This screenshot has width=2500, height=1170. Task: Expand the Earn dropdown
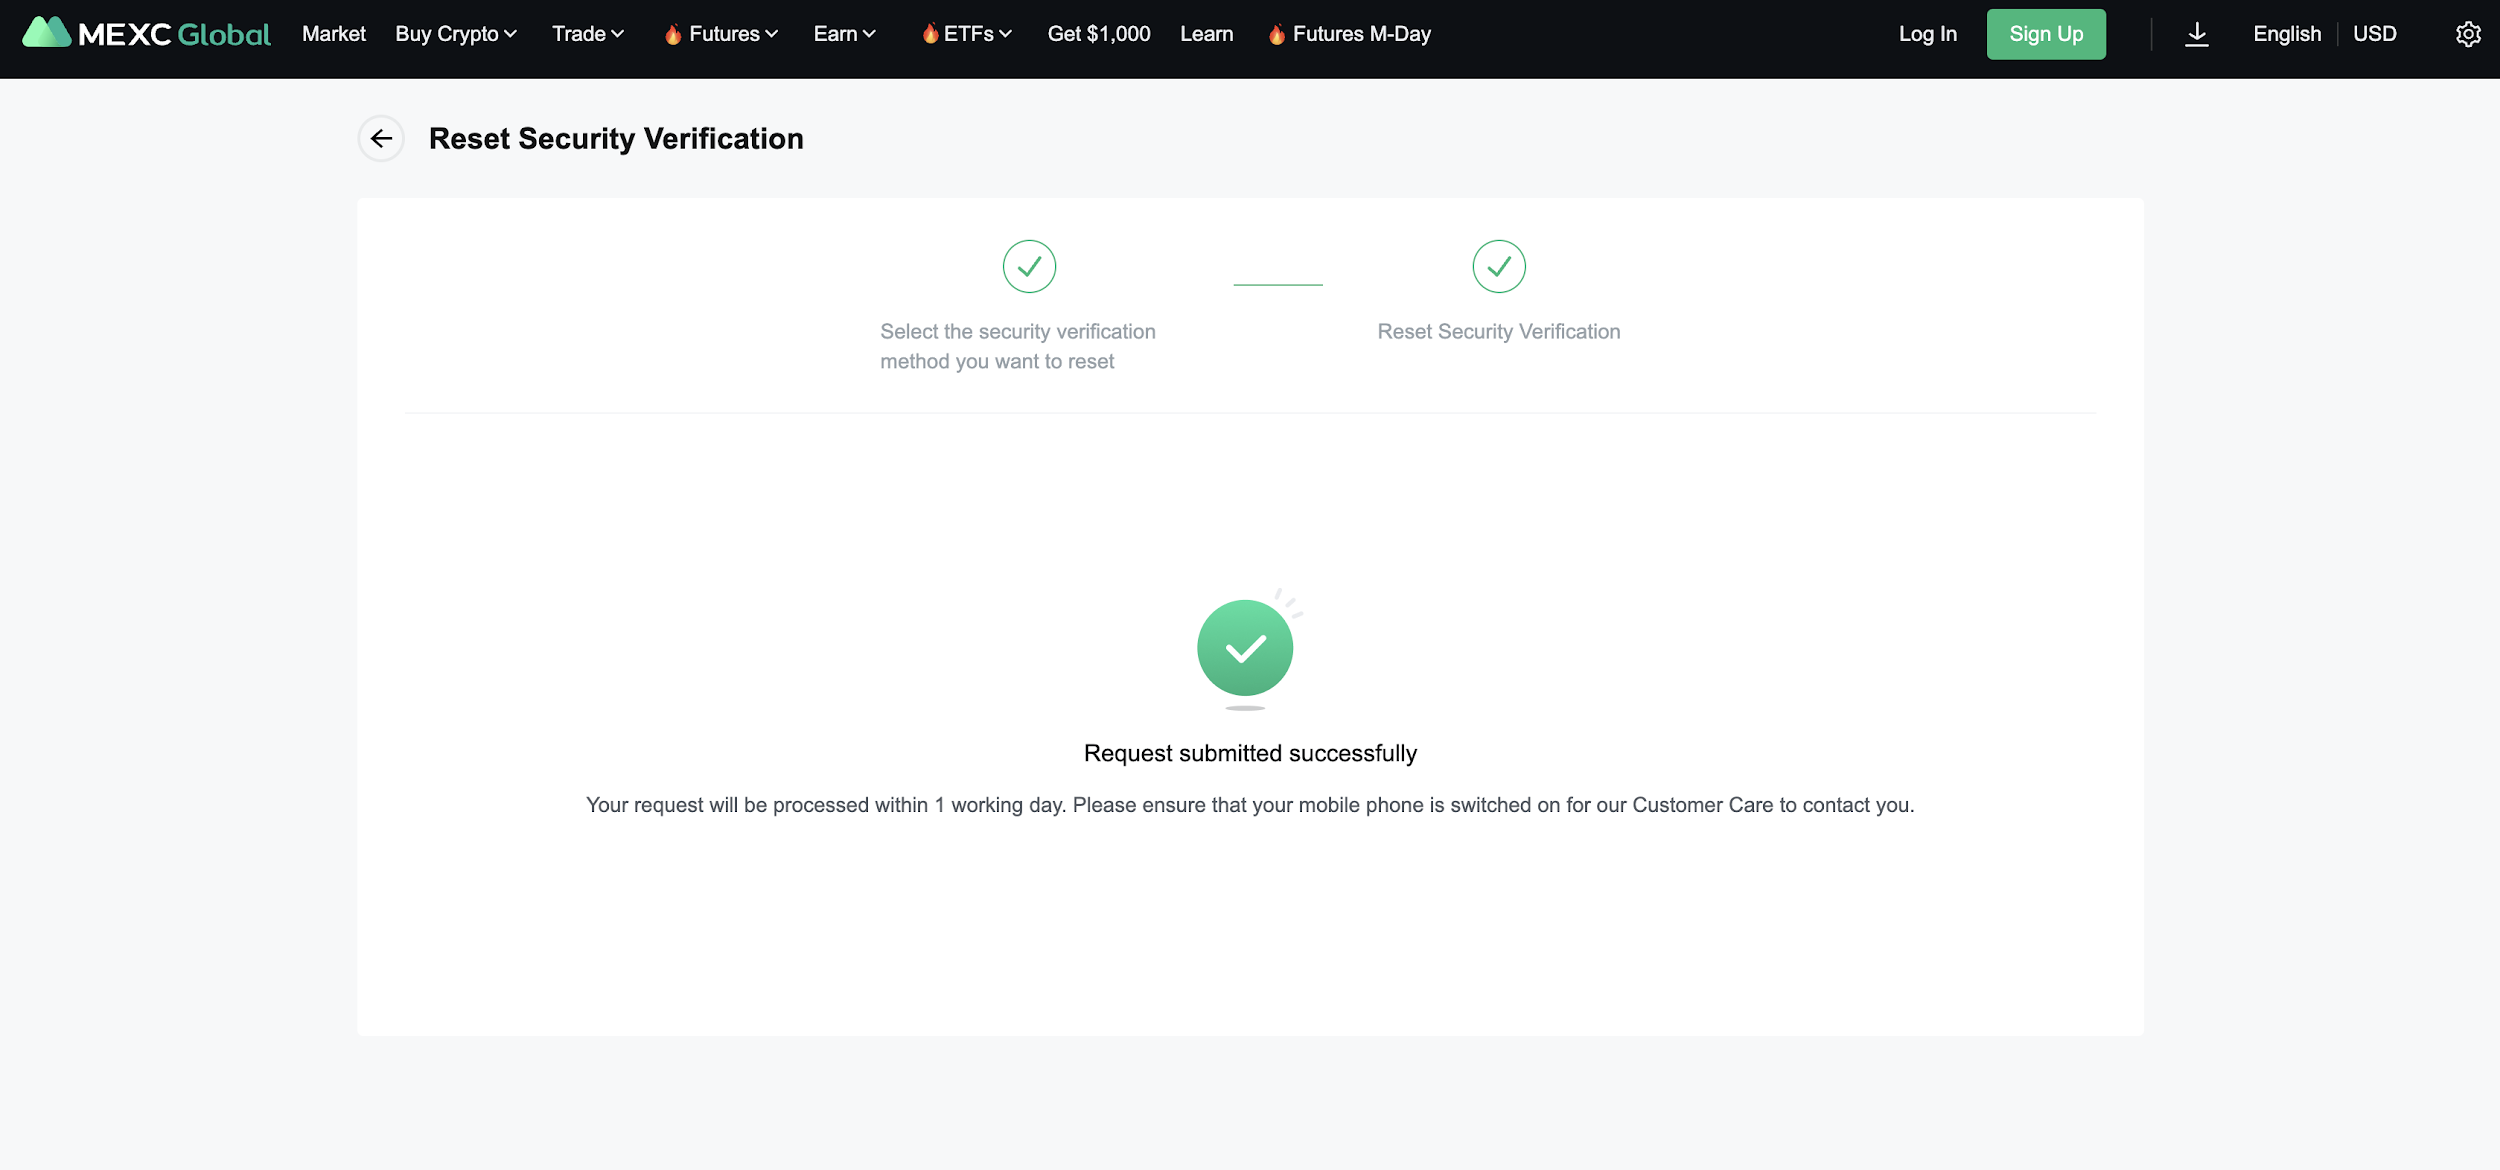pyautogui.click(x=844, y=34)
